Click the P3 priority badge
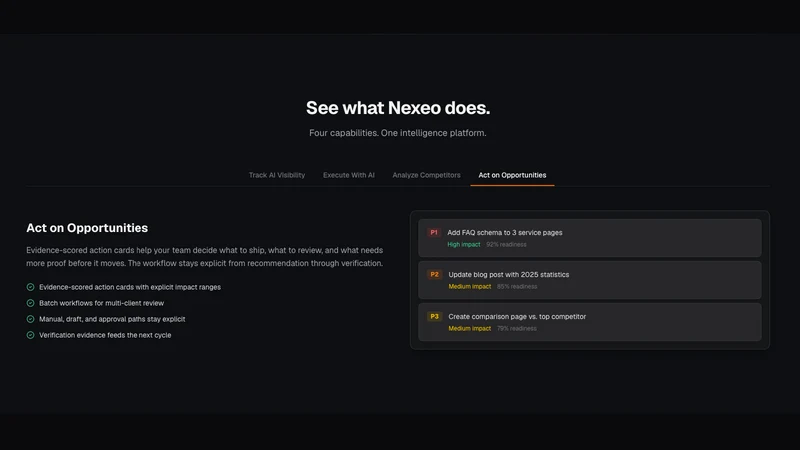Screen dimensions: 800x450 tap(434, 316)
